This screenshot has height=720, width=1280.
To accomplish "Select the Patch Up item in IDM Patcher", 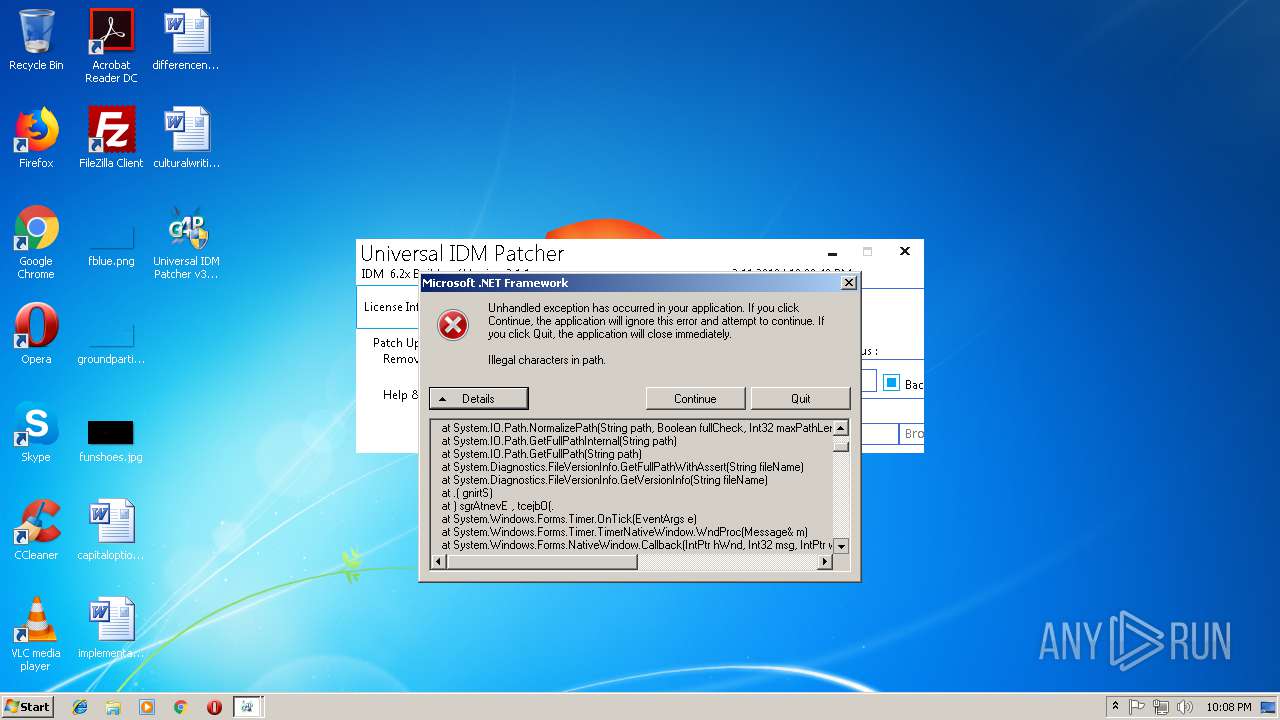I will click(x=396, y=343).
